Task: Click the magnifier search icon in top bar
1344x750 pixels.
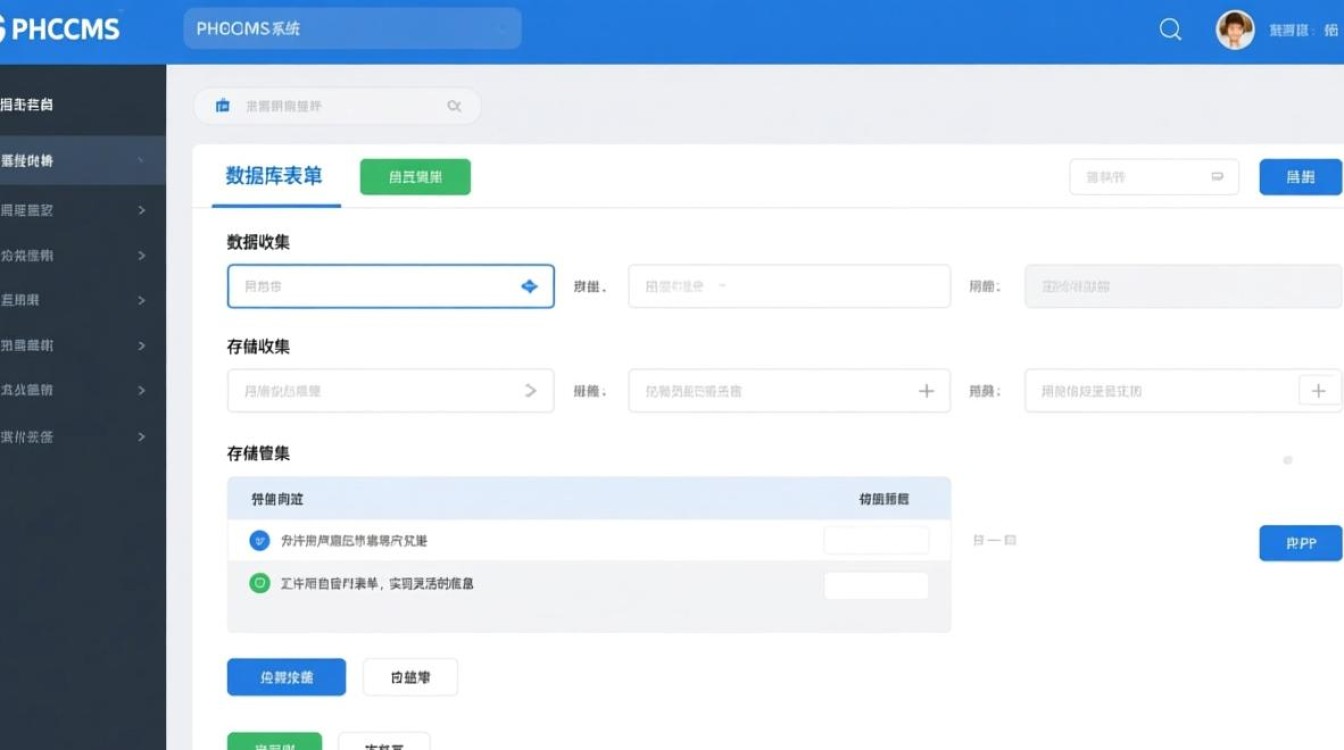Action: pos(1169,30)
